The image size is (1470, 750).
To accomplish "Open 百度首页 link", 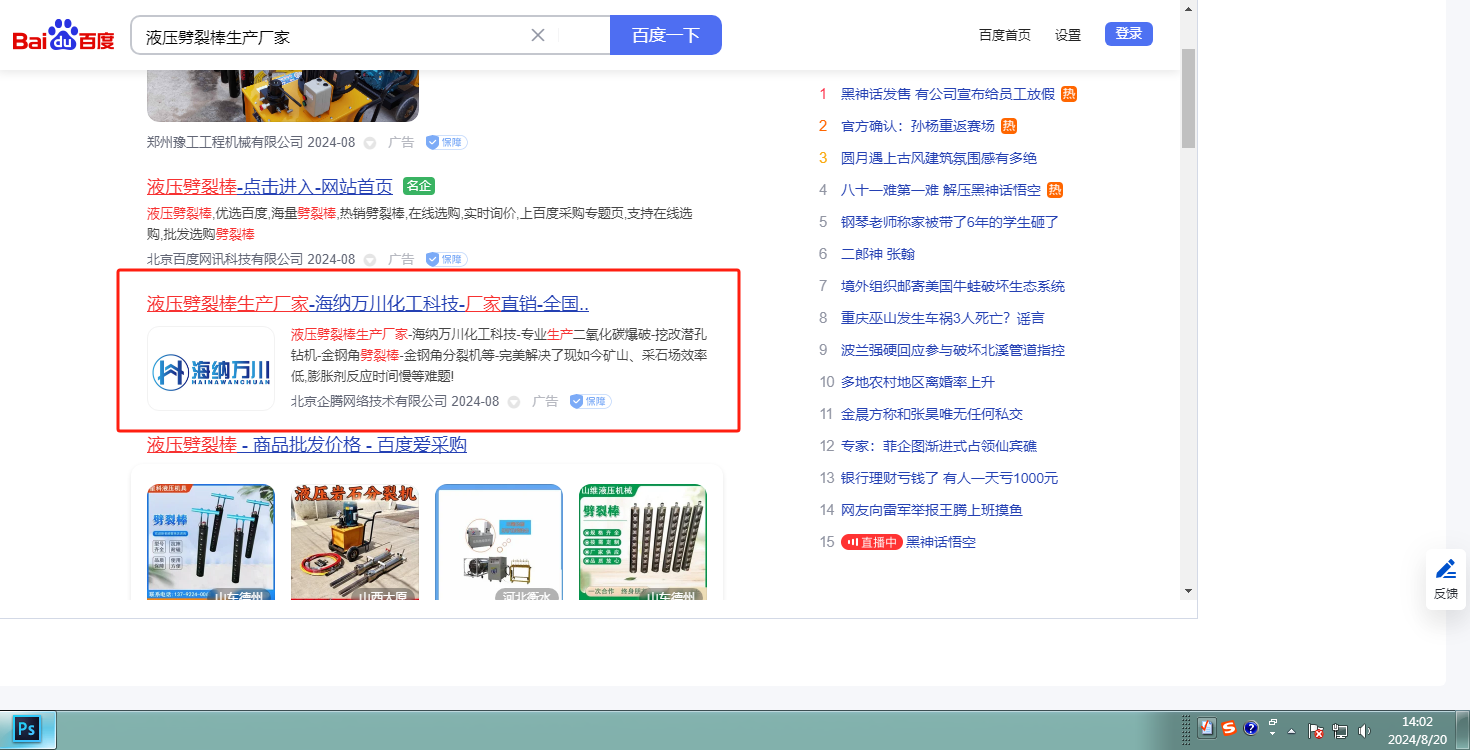I will pos(1005,35).
